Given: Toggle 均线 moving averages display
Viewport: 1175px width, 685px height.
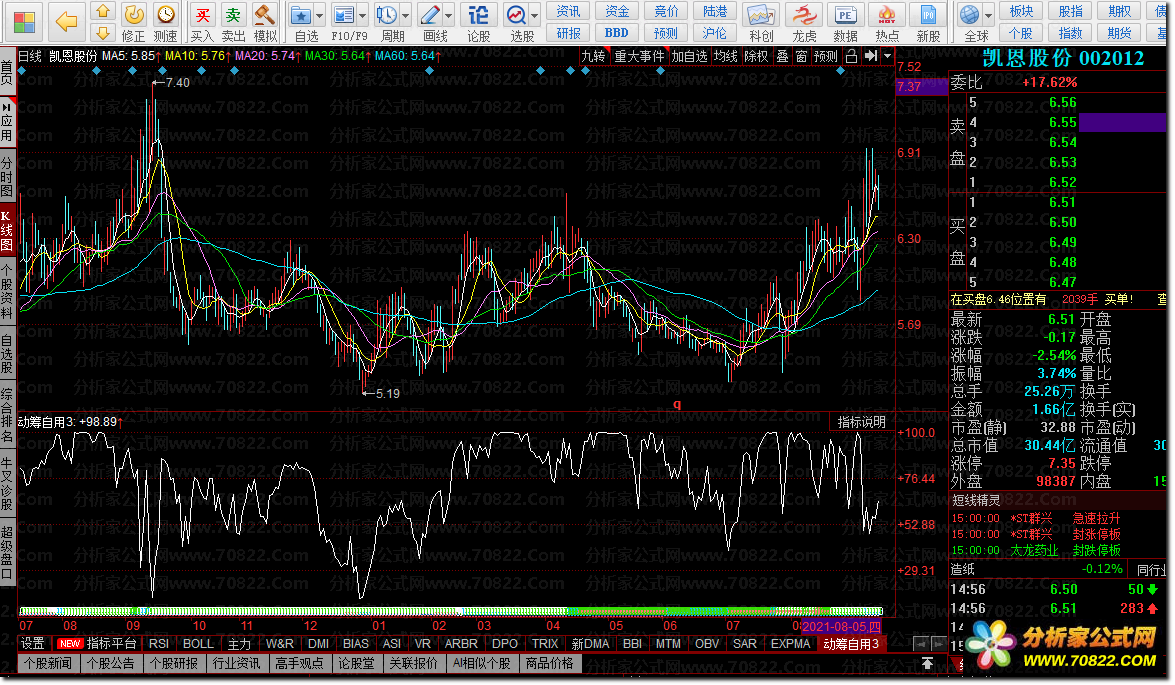Looking at the screenshot, I should (725, 56).
